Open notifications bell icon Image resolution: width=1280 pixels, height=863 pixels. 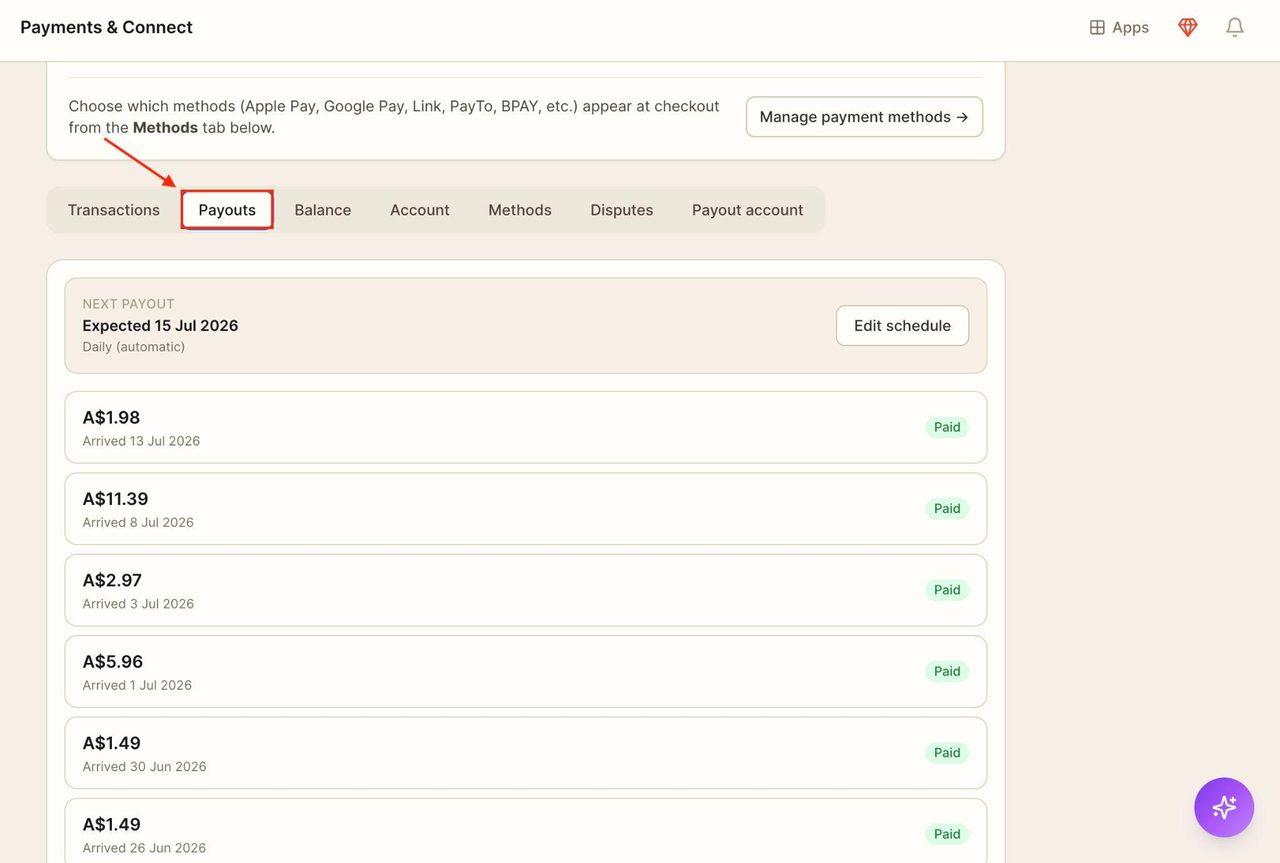[1235, 27]
